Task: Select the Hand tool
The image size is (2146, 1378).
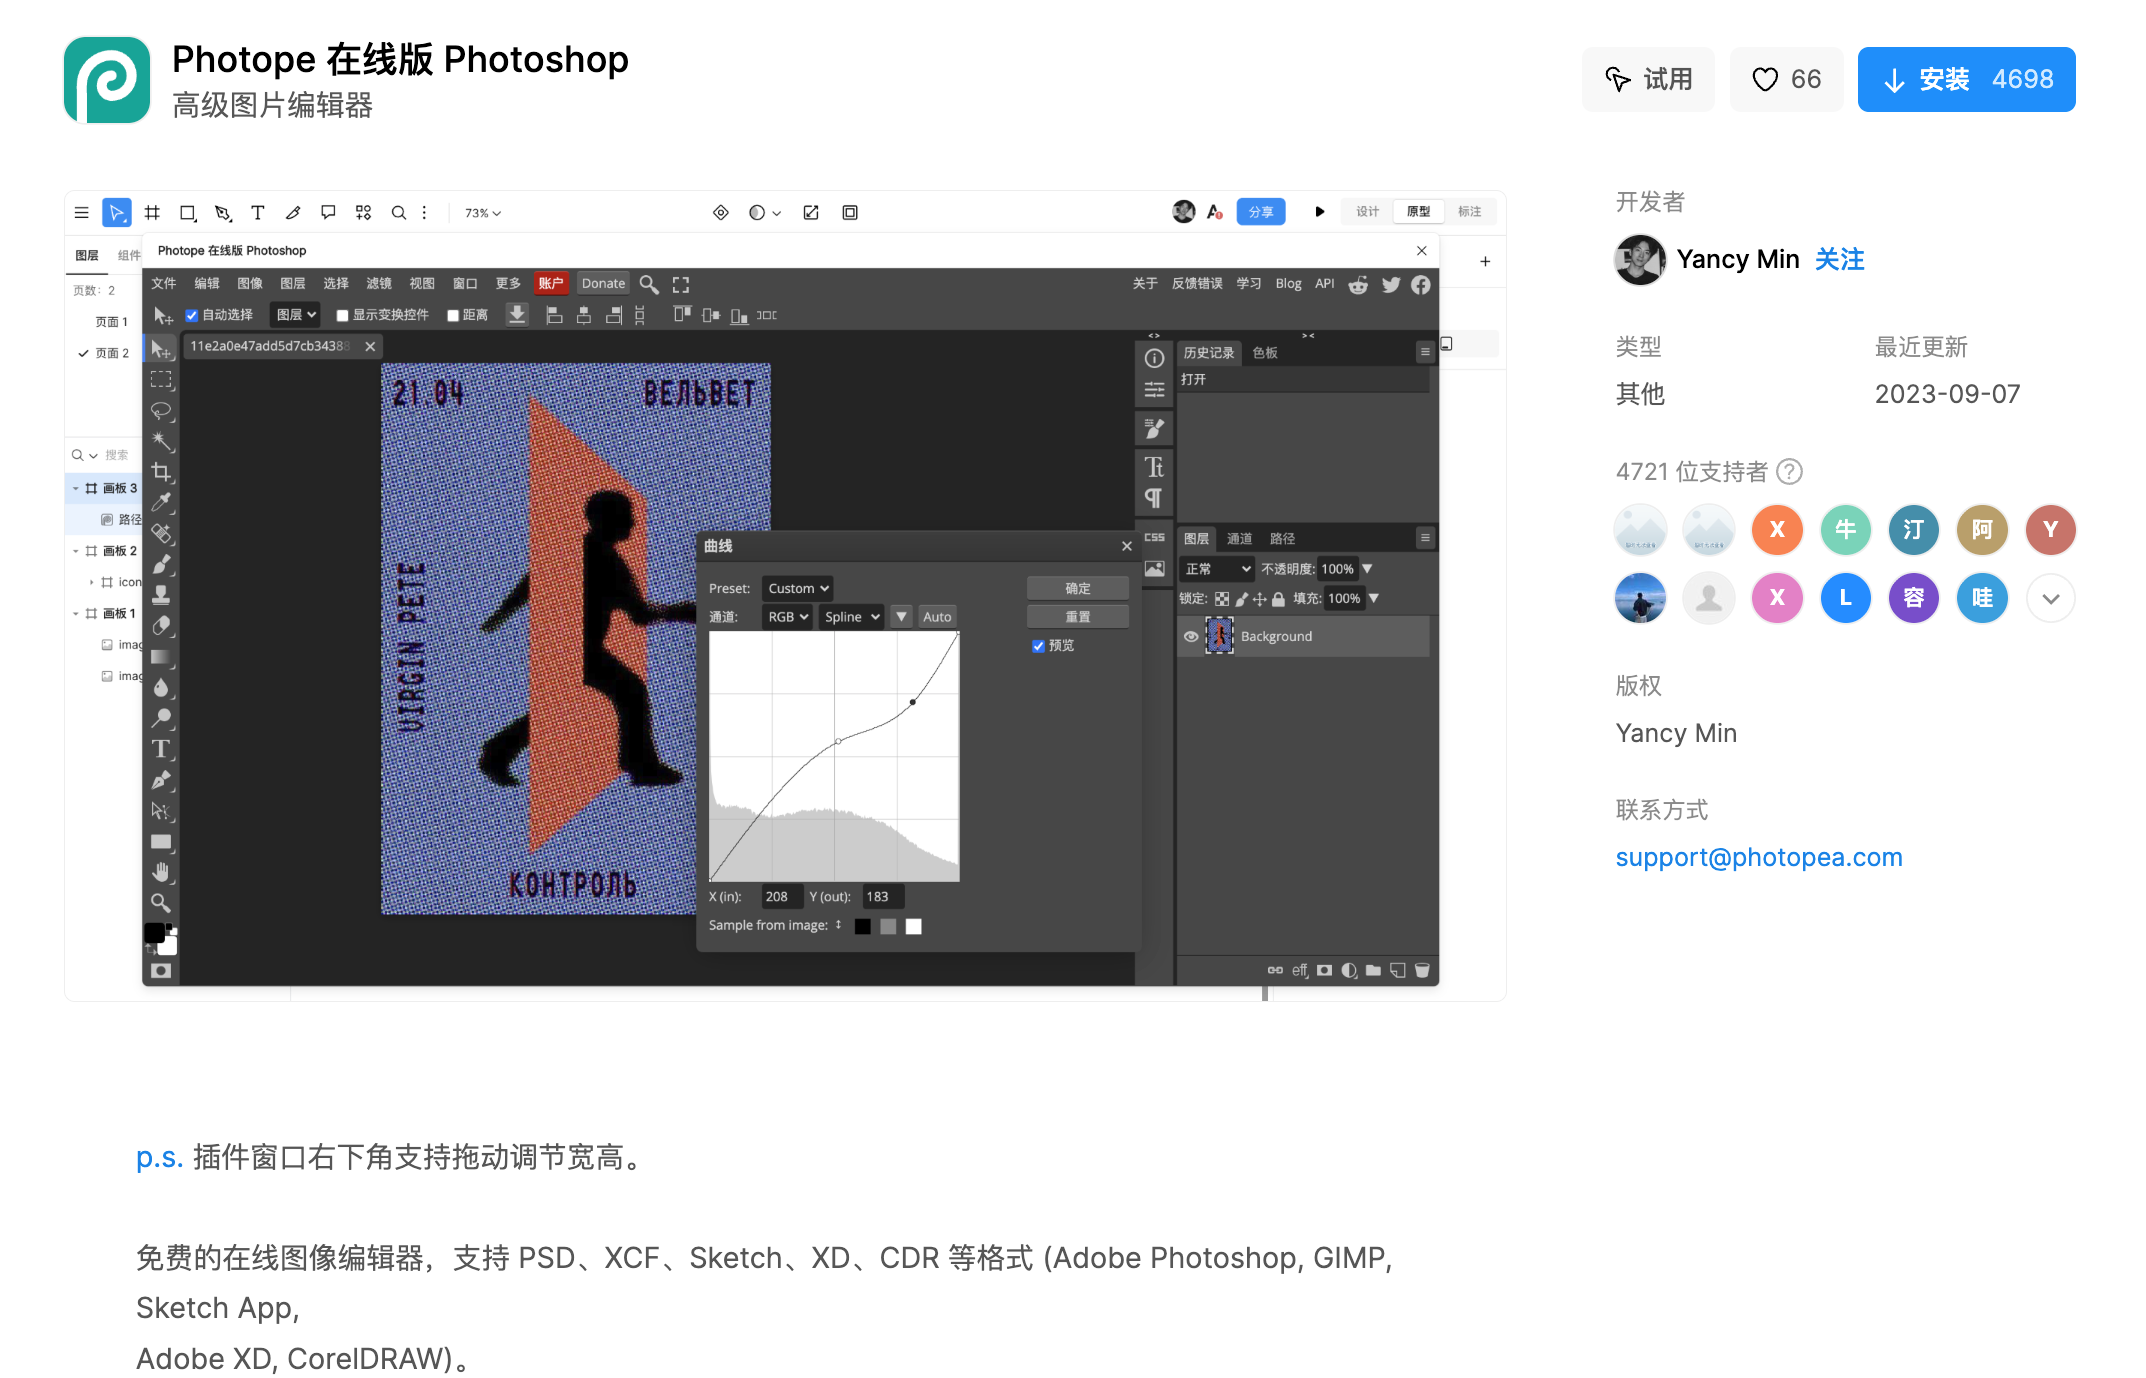Action: click(x=161, y=872)
